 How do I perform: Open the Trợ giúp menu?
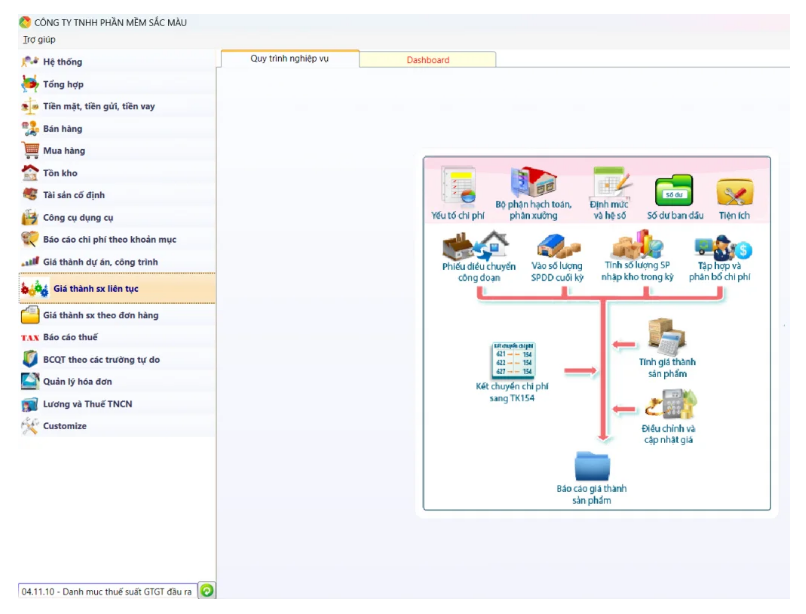coord(40,40)
